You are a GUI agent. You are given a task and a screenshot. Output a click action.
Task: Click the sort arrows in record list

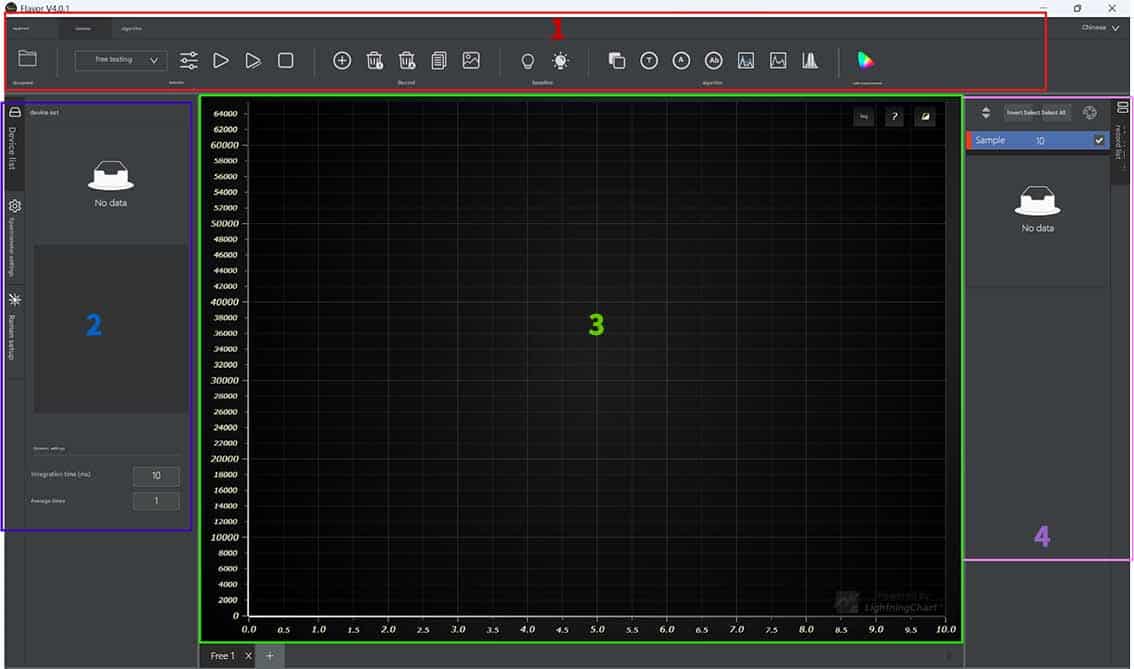pyautogui.click(x=985, y=113)
